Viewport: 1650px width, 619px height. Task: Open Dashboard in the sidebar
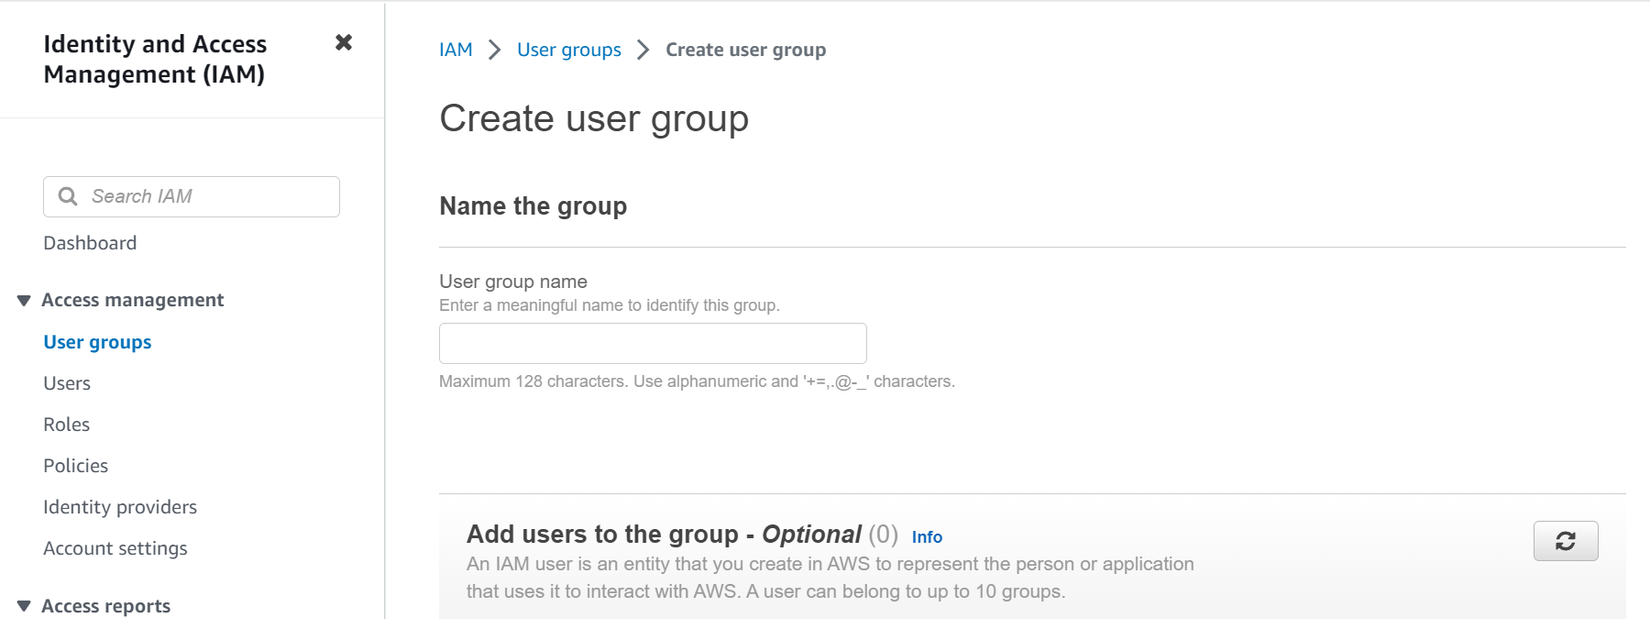point(90,243)
